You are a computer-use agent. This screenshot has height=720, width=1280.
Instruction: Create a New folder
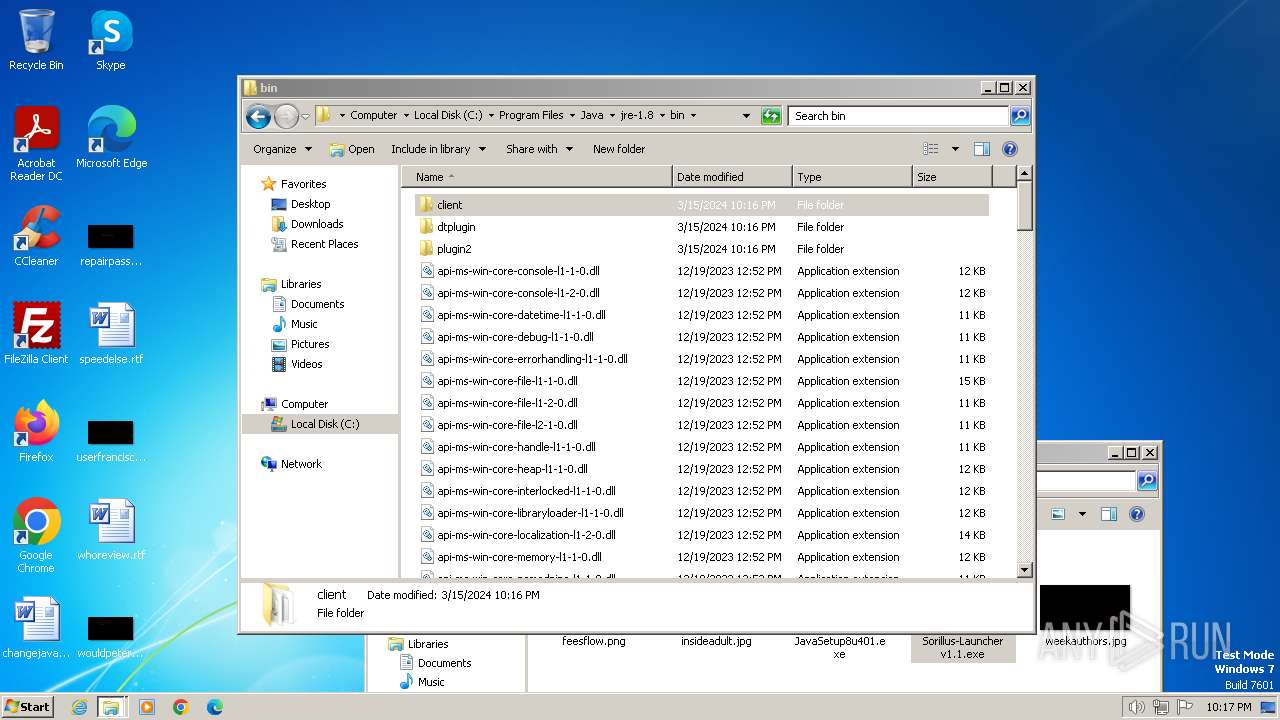tap(619, 149)
